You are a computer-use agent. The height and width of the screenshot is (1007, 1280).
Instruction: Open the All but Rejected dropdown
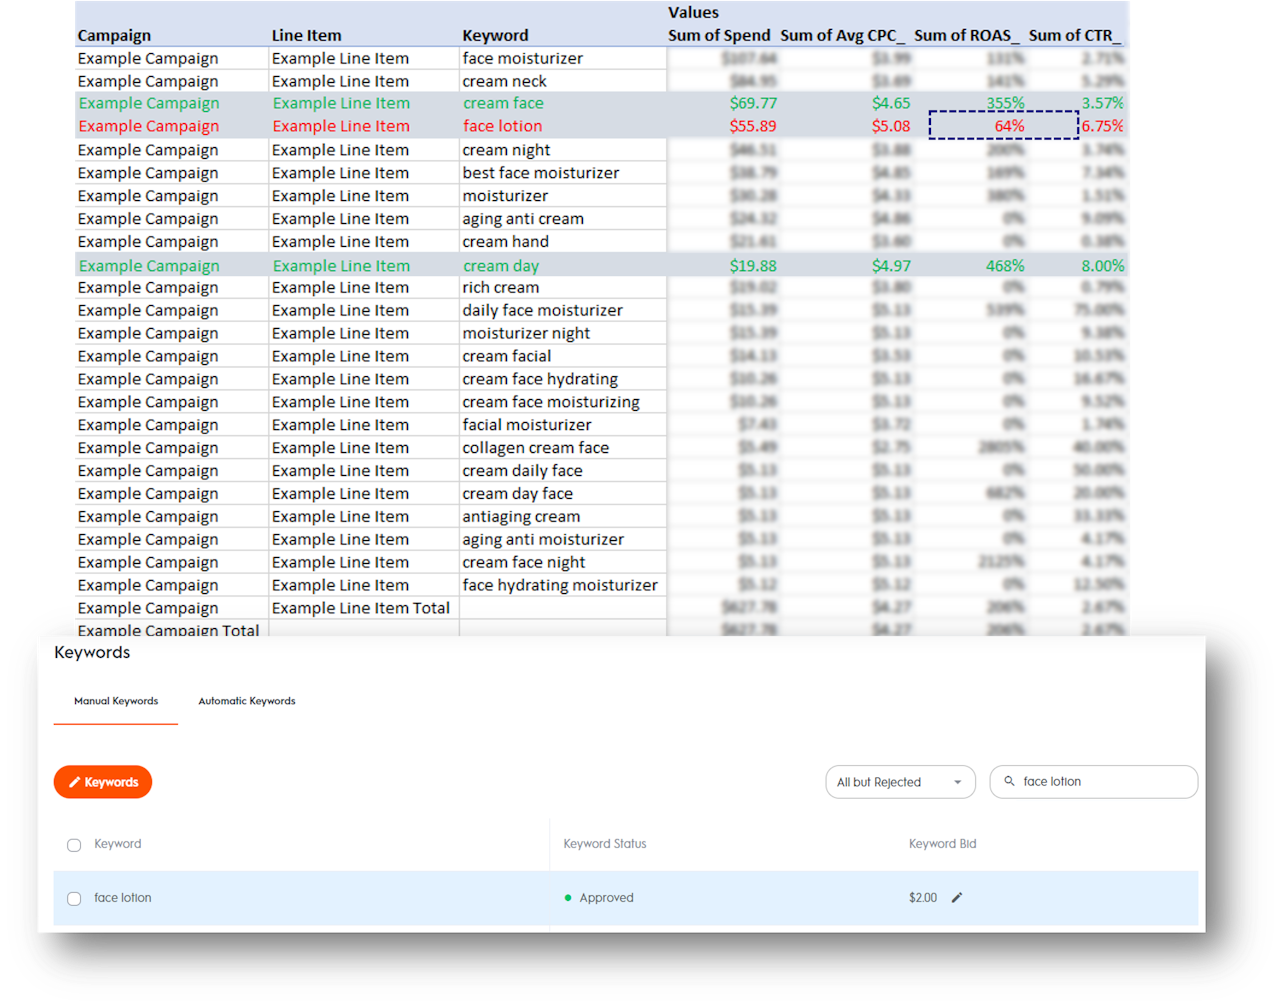[900, 782]
